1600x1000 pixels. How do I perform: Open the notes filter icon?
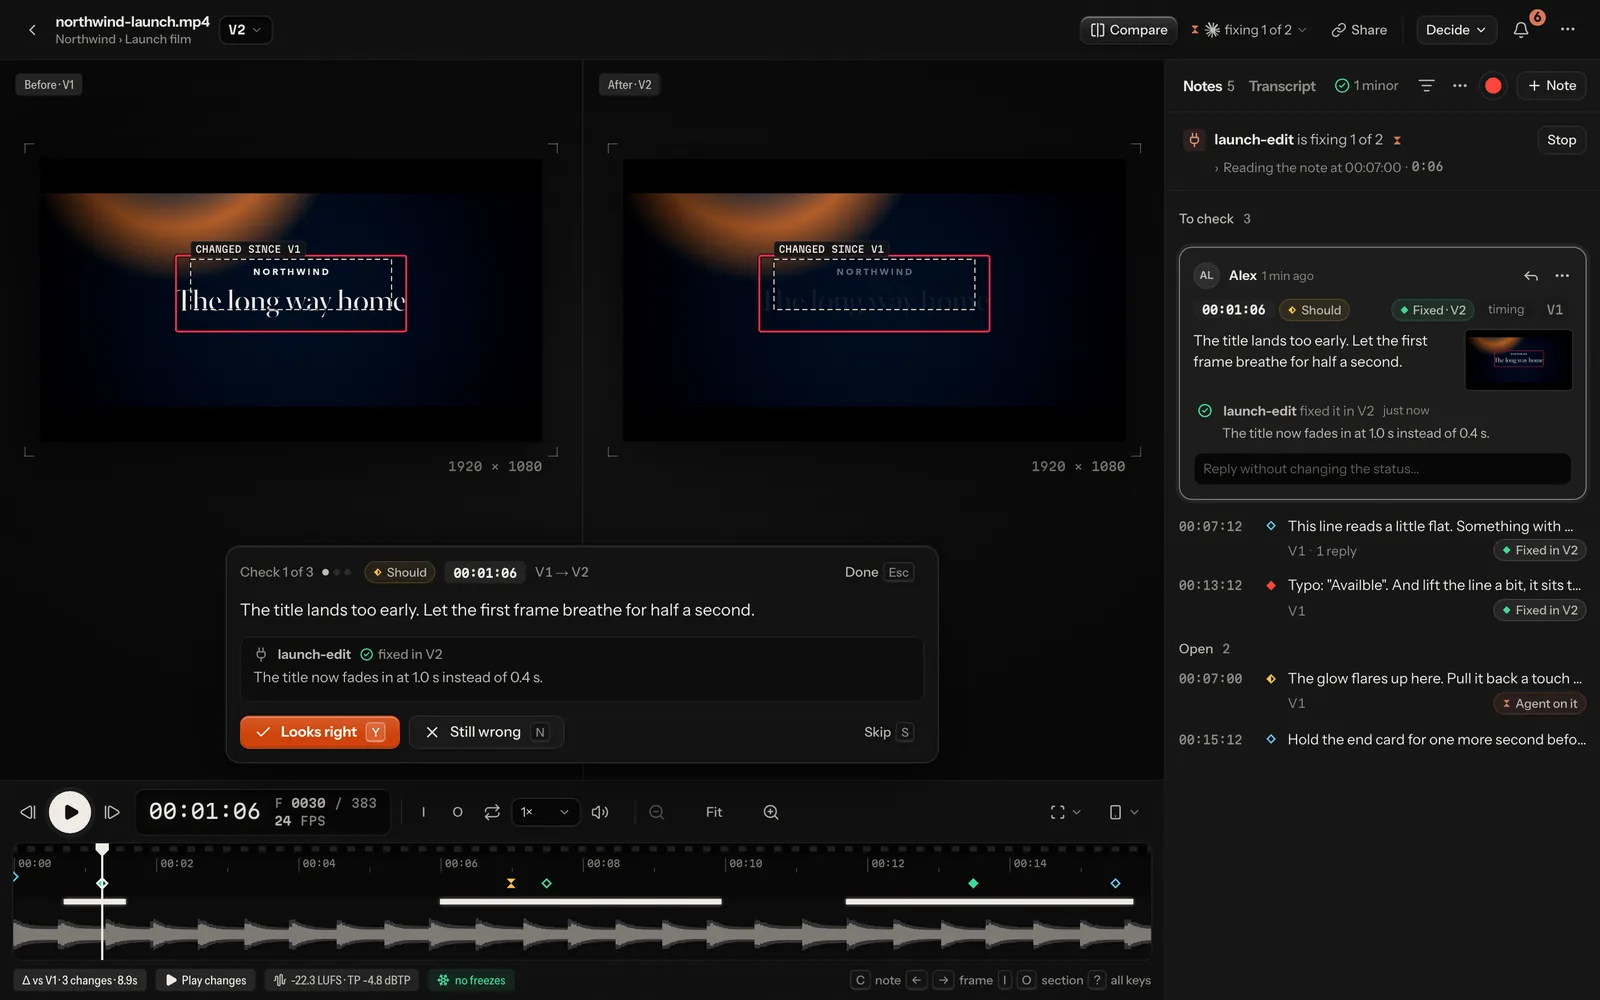click(1427, 86)
